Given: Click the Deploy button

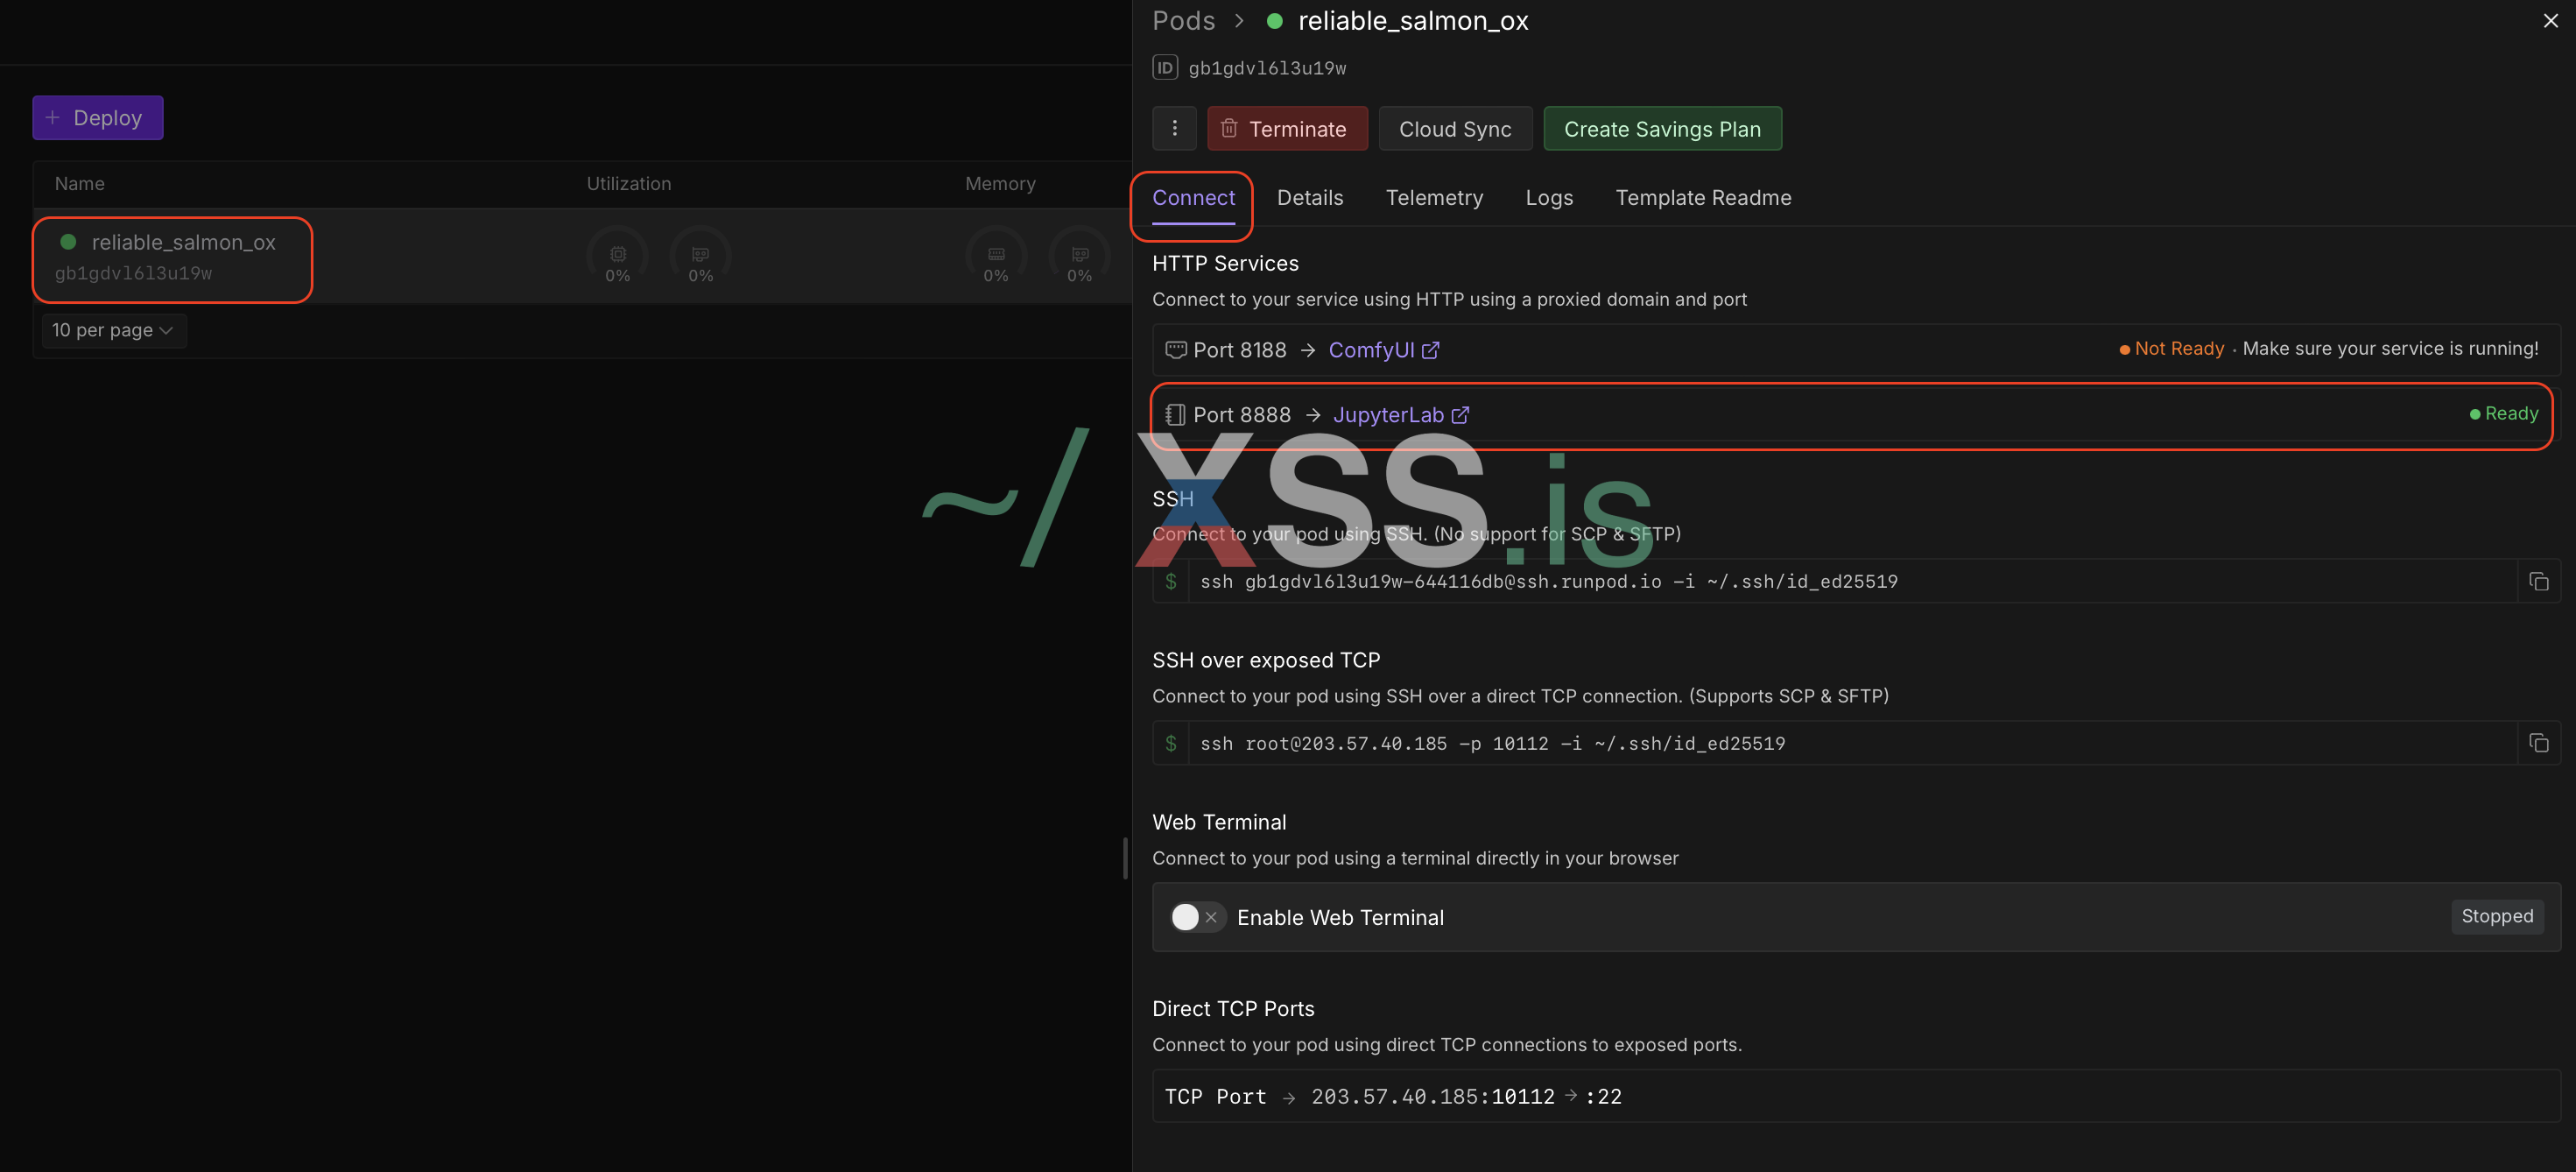Looking at the screenshot, I should pyautogui.click(x=97, y=118).
